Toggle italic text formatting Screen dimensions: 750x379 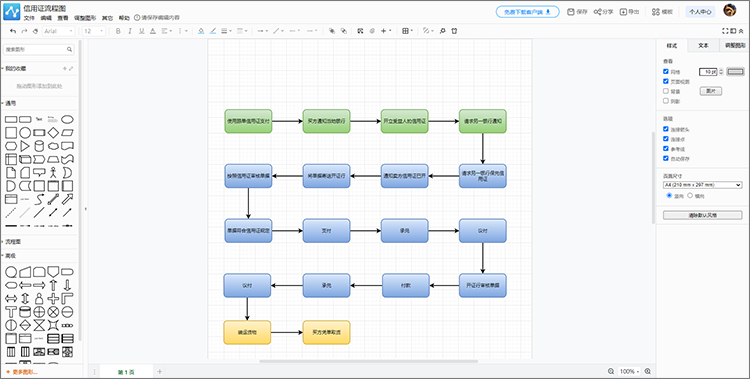click(130, 31)
